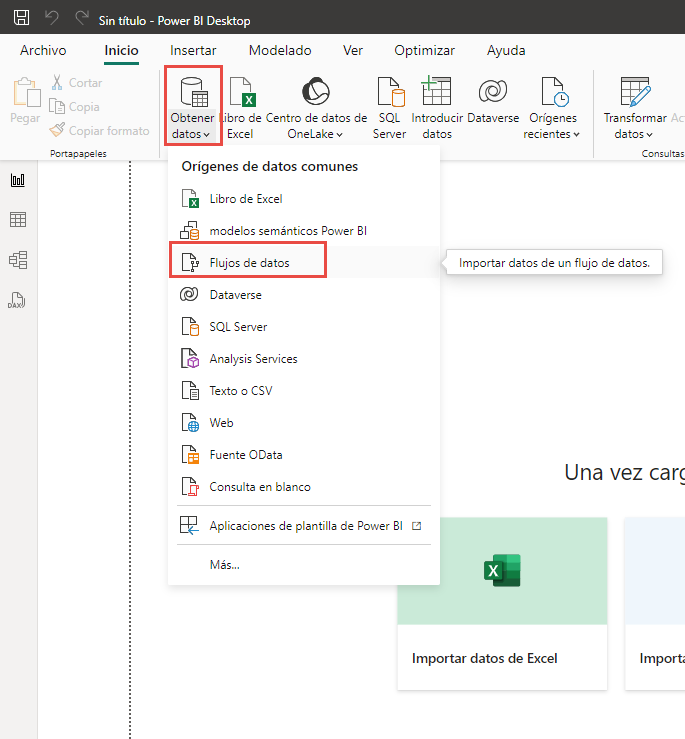Viewport: 685px width, 739px height.
Task: Open the Model view sidebar icon
Action: coord(18,260)
